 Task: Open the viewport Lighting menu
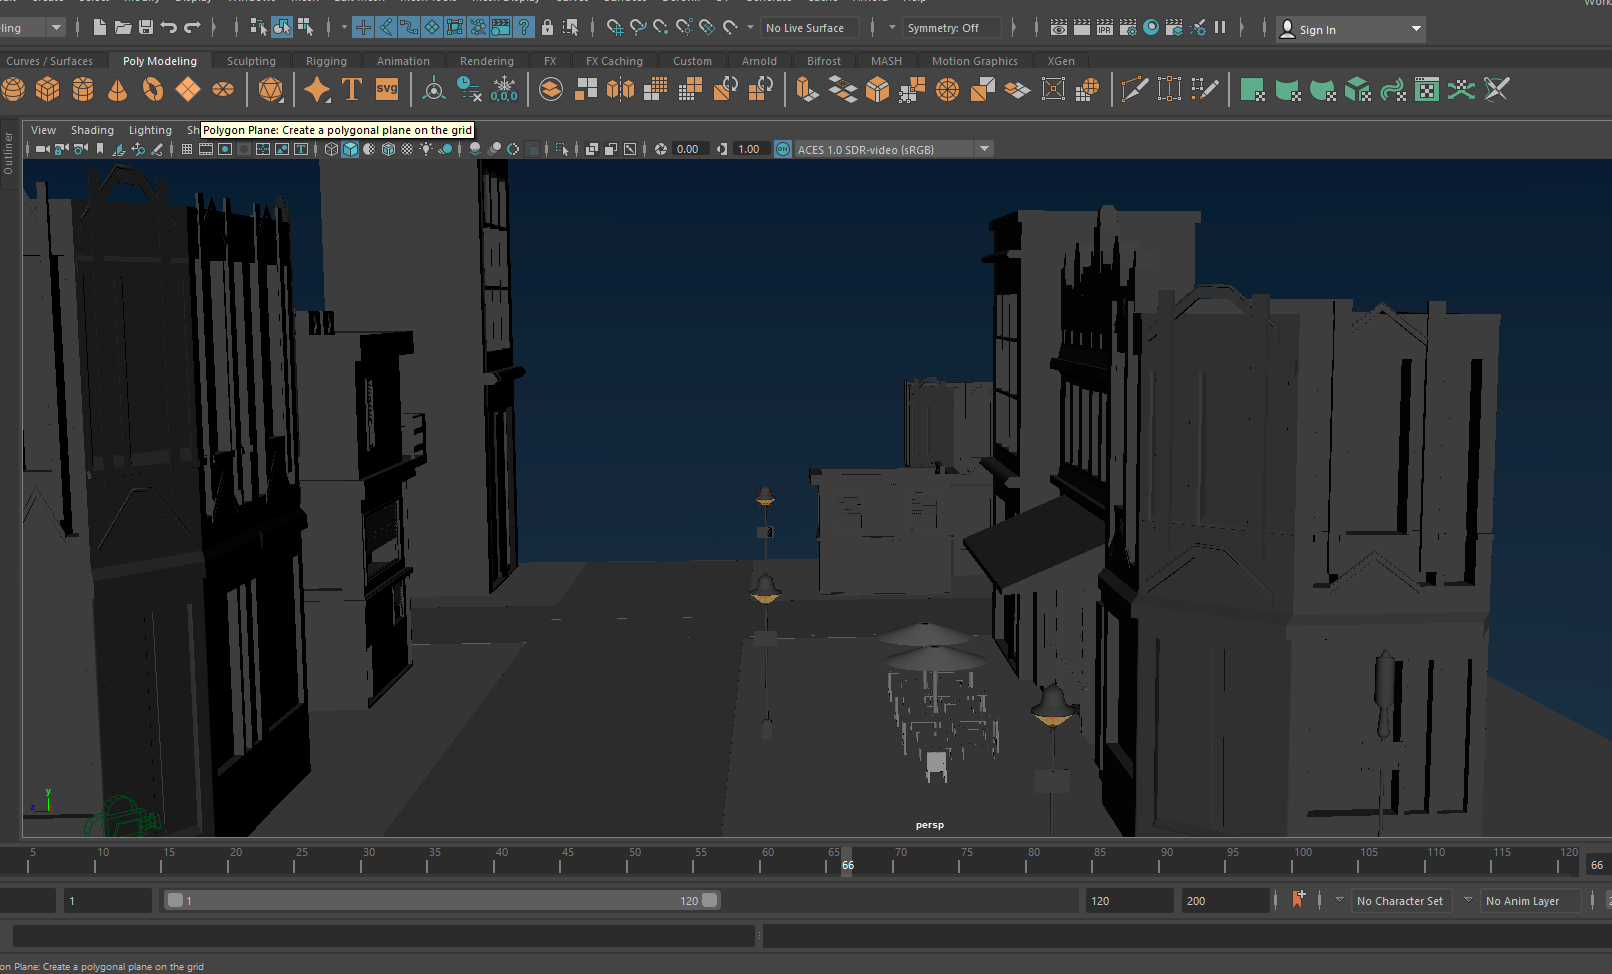150,130
